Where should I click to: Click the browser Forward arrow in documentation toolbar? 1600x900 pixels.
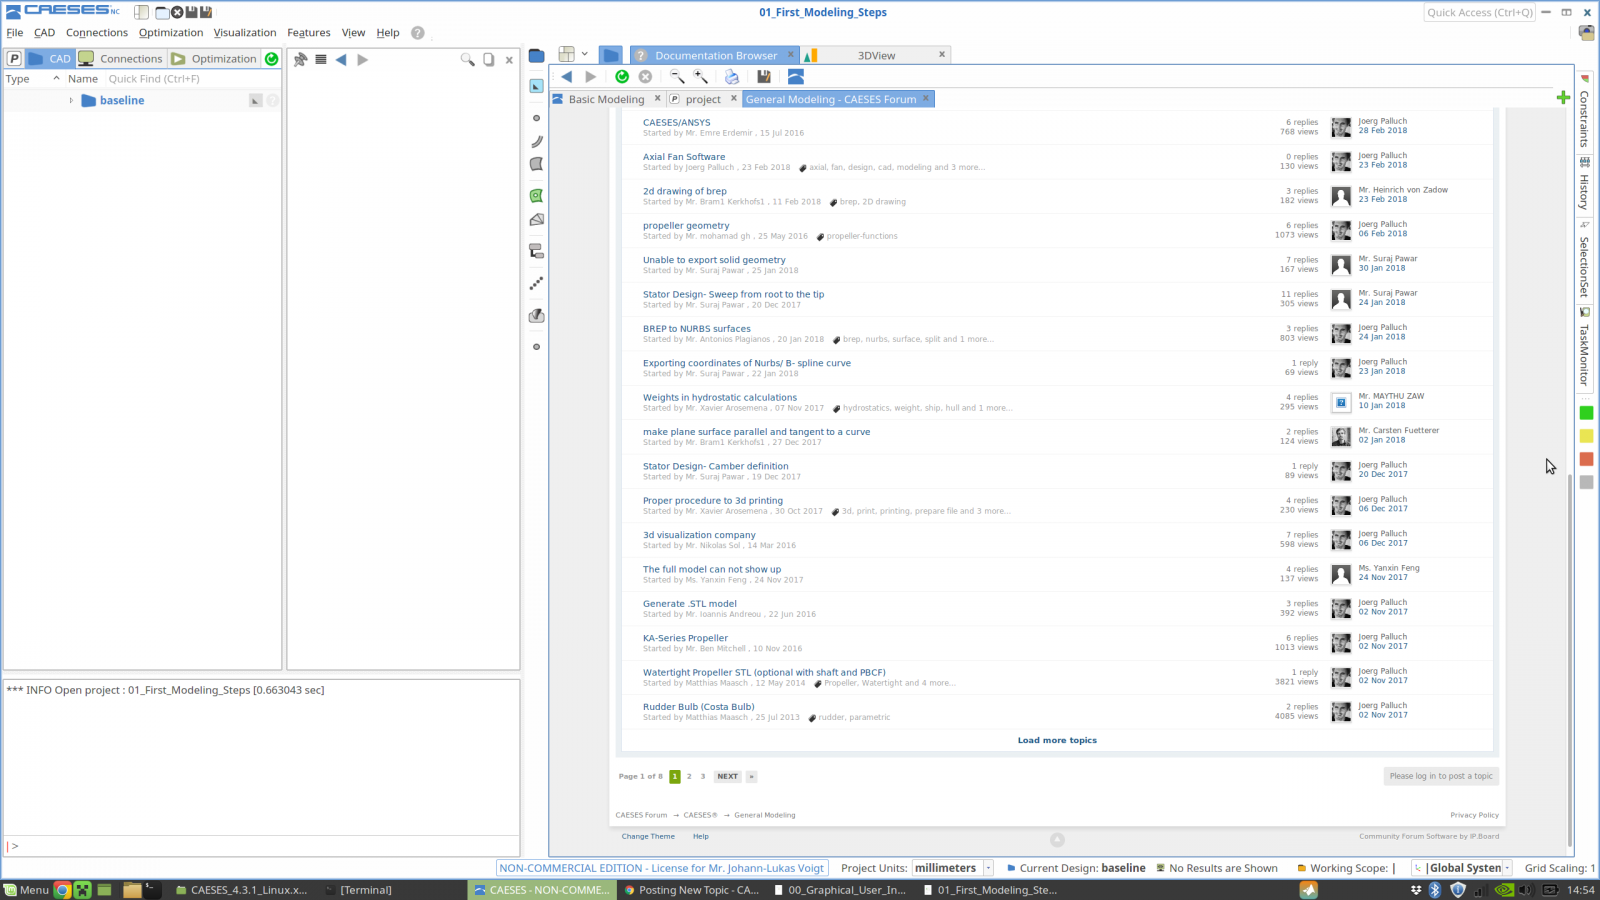[x=591, y=77]
